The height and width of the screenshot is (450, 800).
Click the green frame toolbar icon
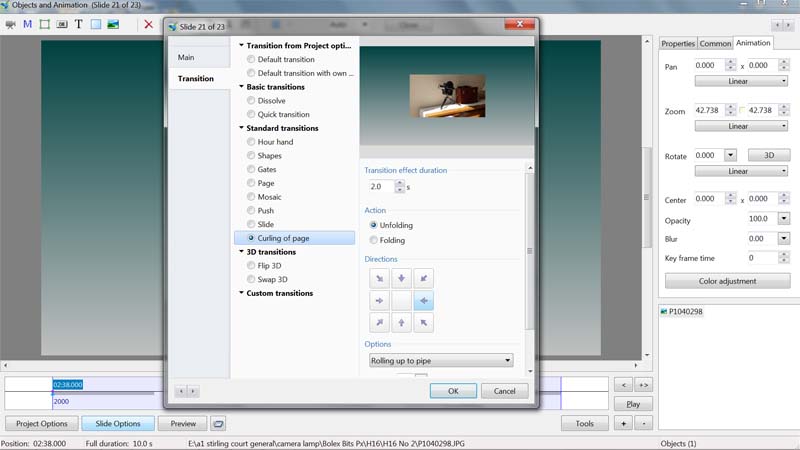point(44,24)
